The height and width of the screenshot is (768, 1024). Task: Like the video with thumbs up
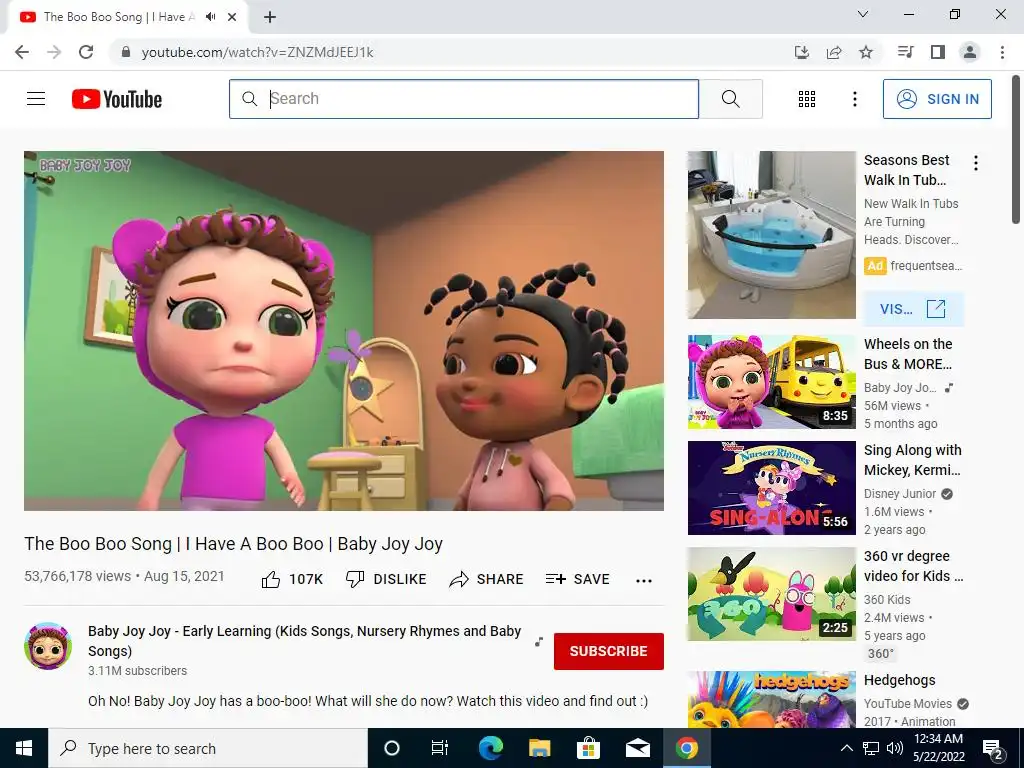292,579
